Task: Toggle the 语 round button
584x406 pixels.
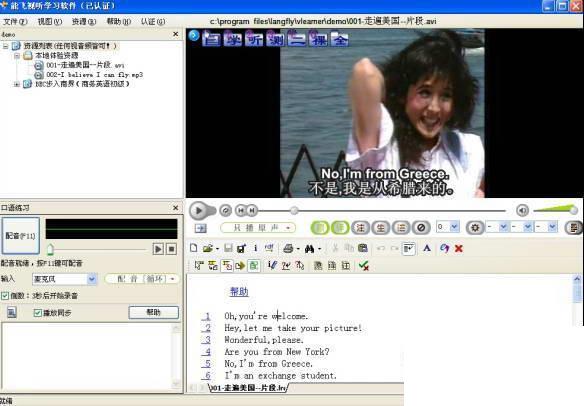Action: (401, 228)
